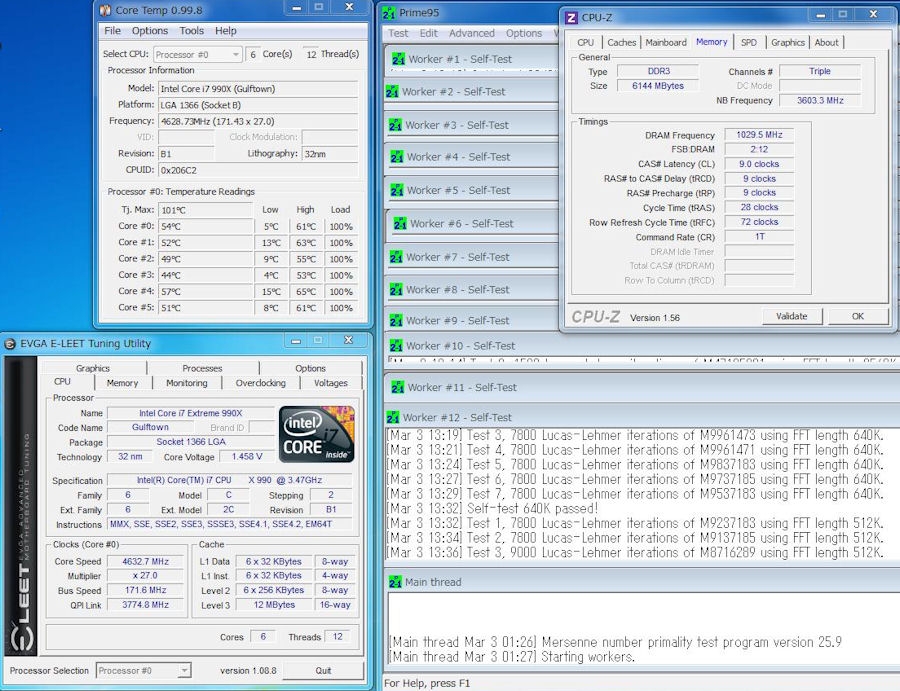Click the Worker #12 Self-Test window icon
The height and width of the screenshot is (691, 900).
pyautogui.click(x=395, y=417)
